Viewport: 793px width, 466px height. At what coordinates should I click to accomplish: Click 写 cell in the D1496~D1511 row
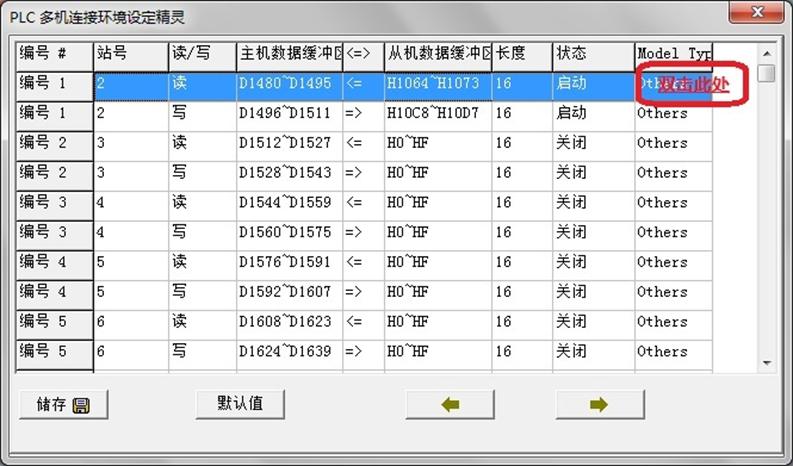click(202, 117)
